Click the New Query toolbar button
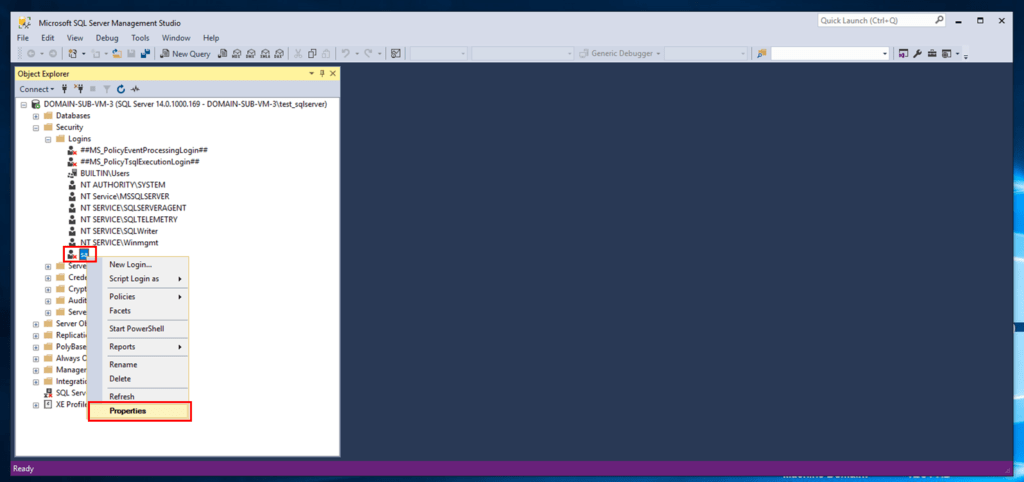Image resolution: width=1024 pixels, height=482 pixels. click(x=186, y=53)
